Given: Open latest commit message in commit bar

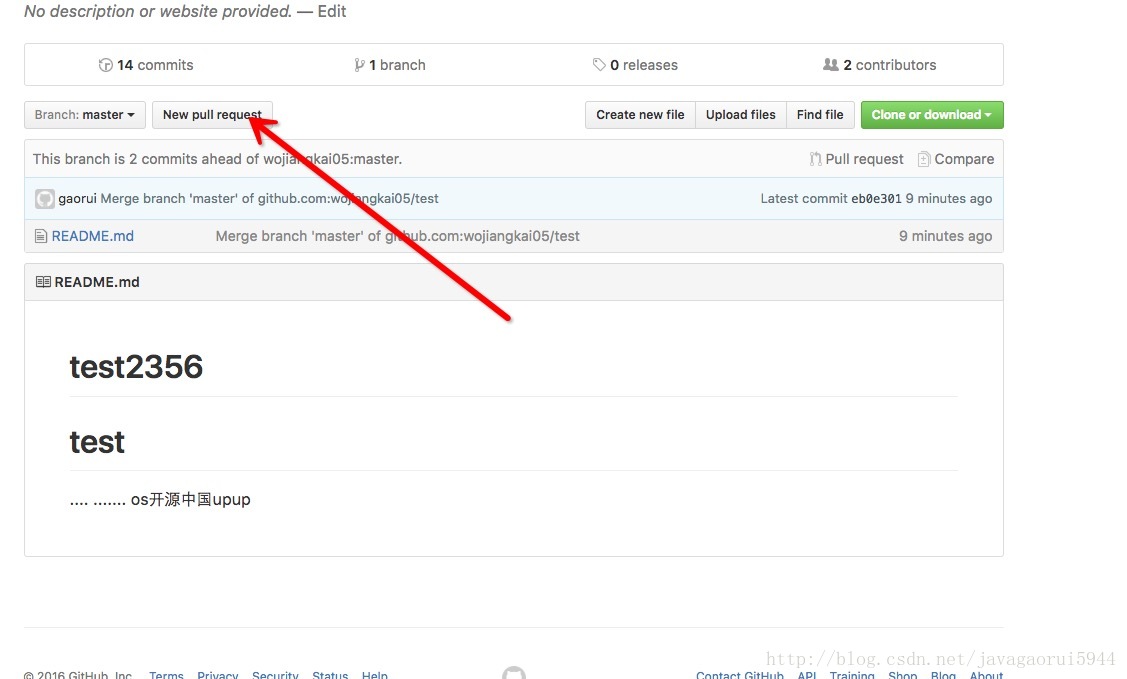Looking at the screenshot, I should [270, 198].
